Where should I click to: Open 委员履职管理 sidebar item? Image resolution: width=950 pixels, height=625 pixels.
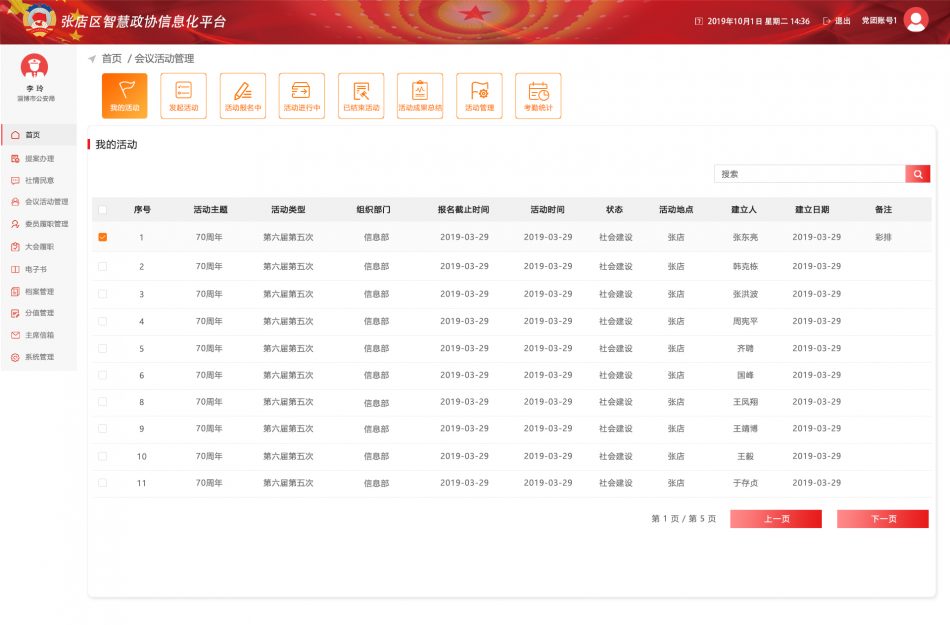pyautogui.click(x=44, y=223)
